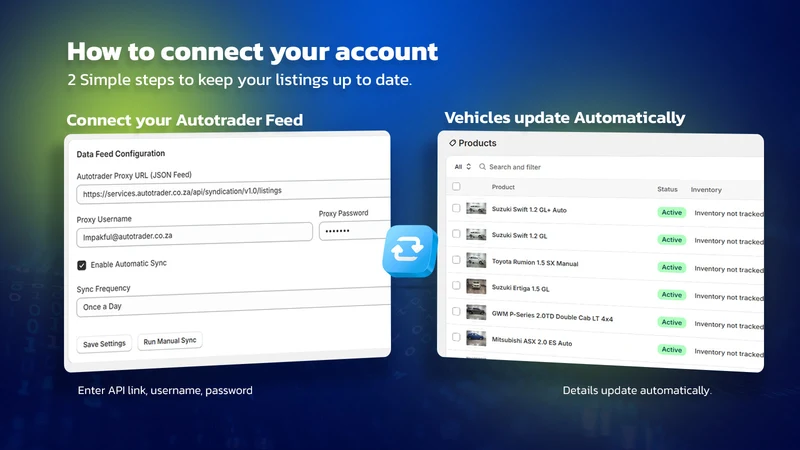Screen dimensions: 800x450
Task: Click the Inventory column header
Action: 706,190
